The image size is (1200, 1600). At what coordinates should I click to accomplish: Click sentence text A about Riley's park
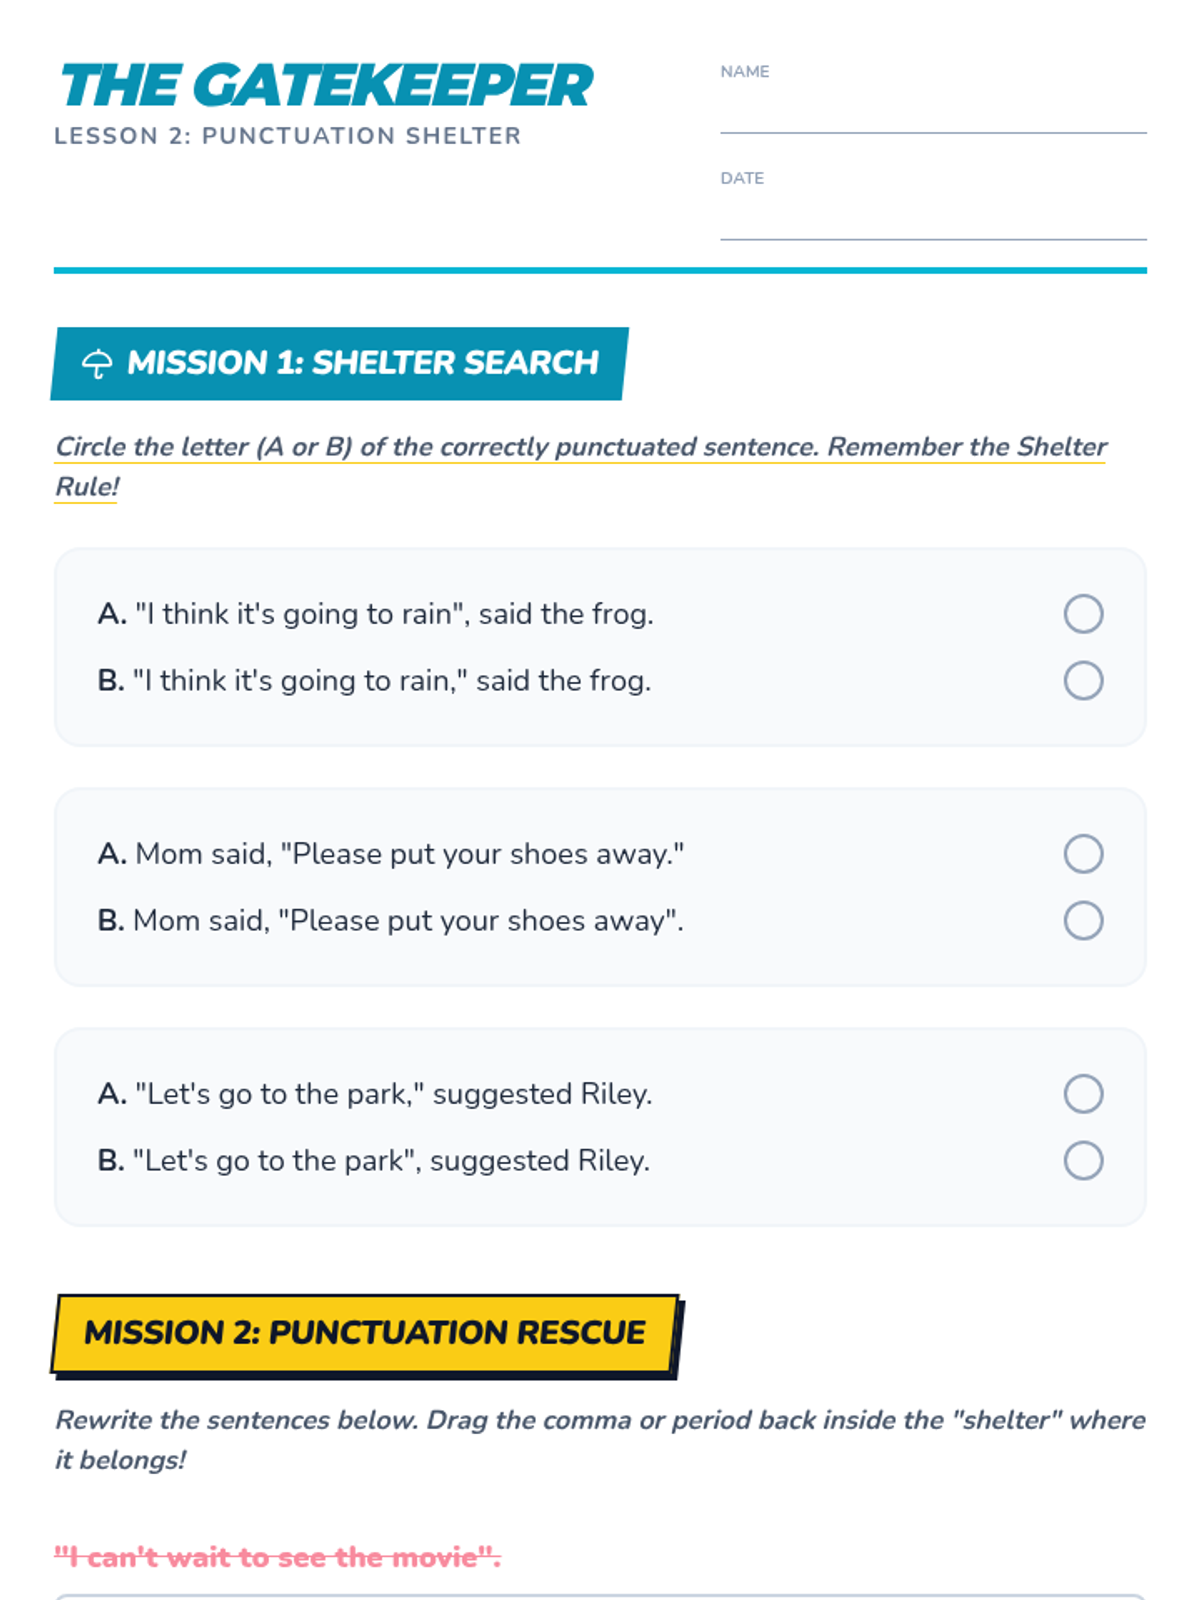[x=375, y=1094]
